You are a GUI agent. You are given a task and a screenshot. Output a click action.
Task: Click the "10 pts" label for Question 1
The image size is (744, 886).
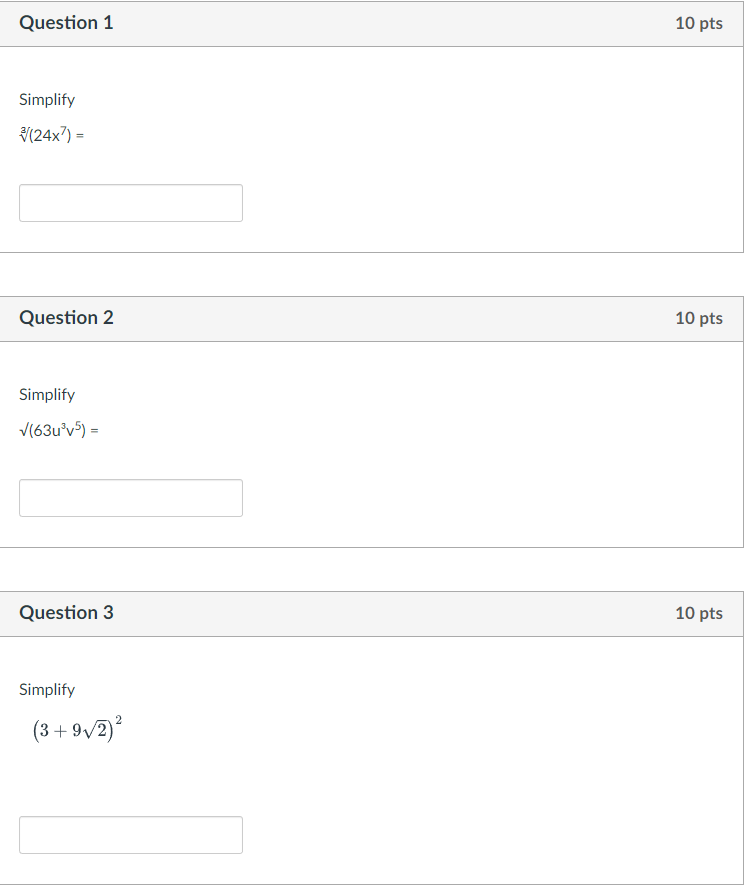(x=698, y=23)
